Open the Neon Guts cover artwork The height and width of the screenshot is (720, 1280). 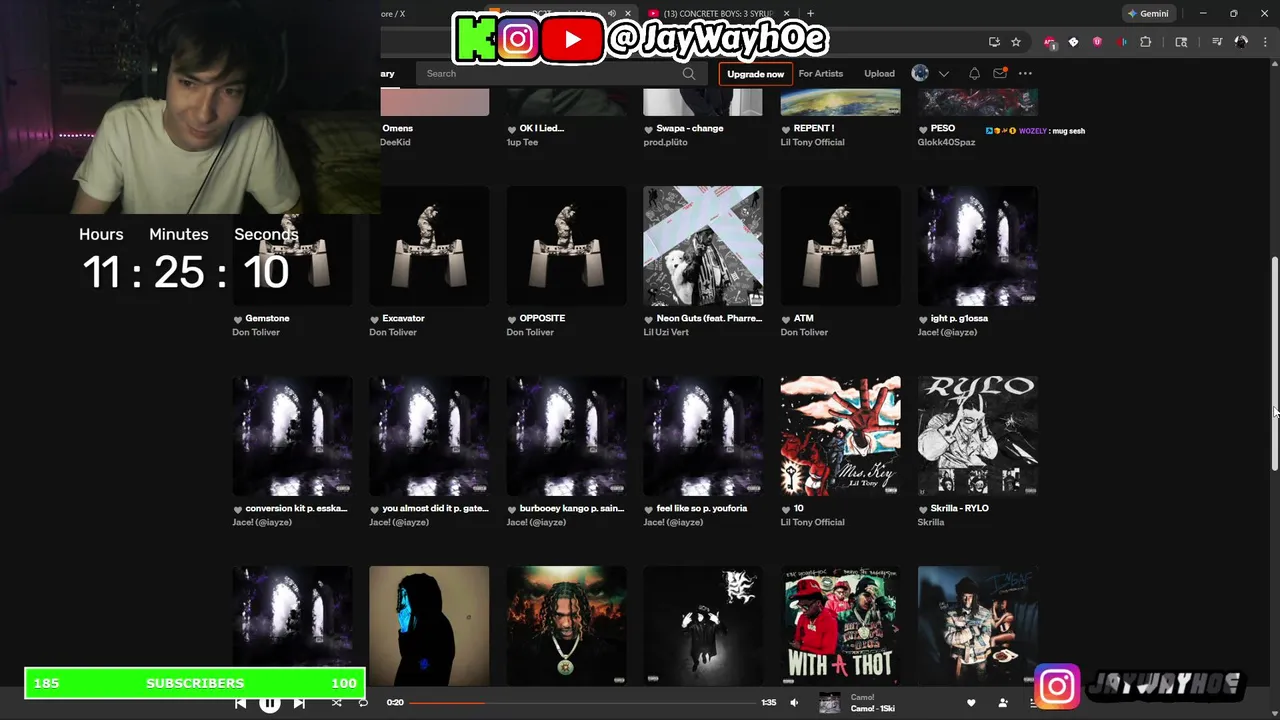[x=703, y=246]
